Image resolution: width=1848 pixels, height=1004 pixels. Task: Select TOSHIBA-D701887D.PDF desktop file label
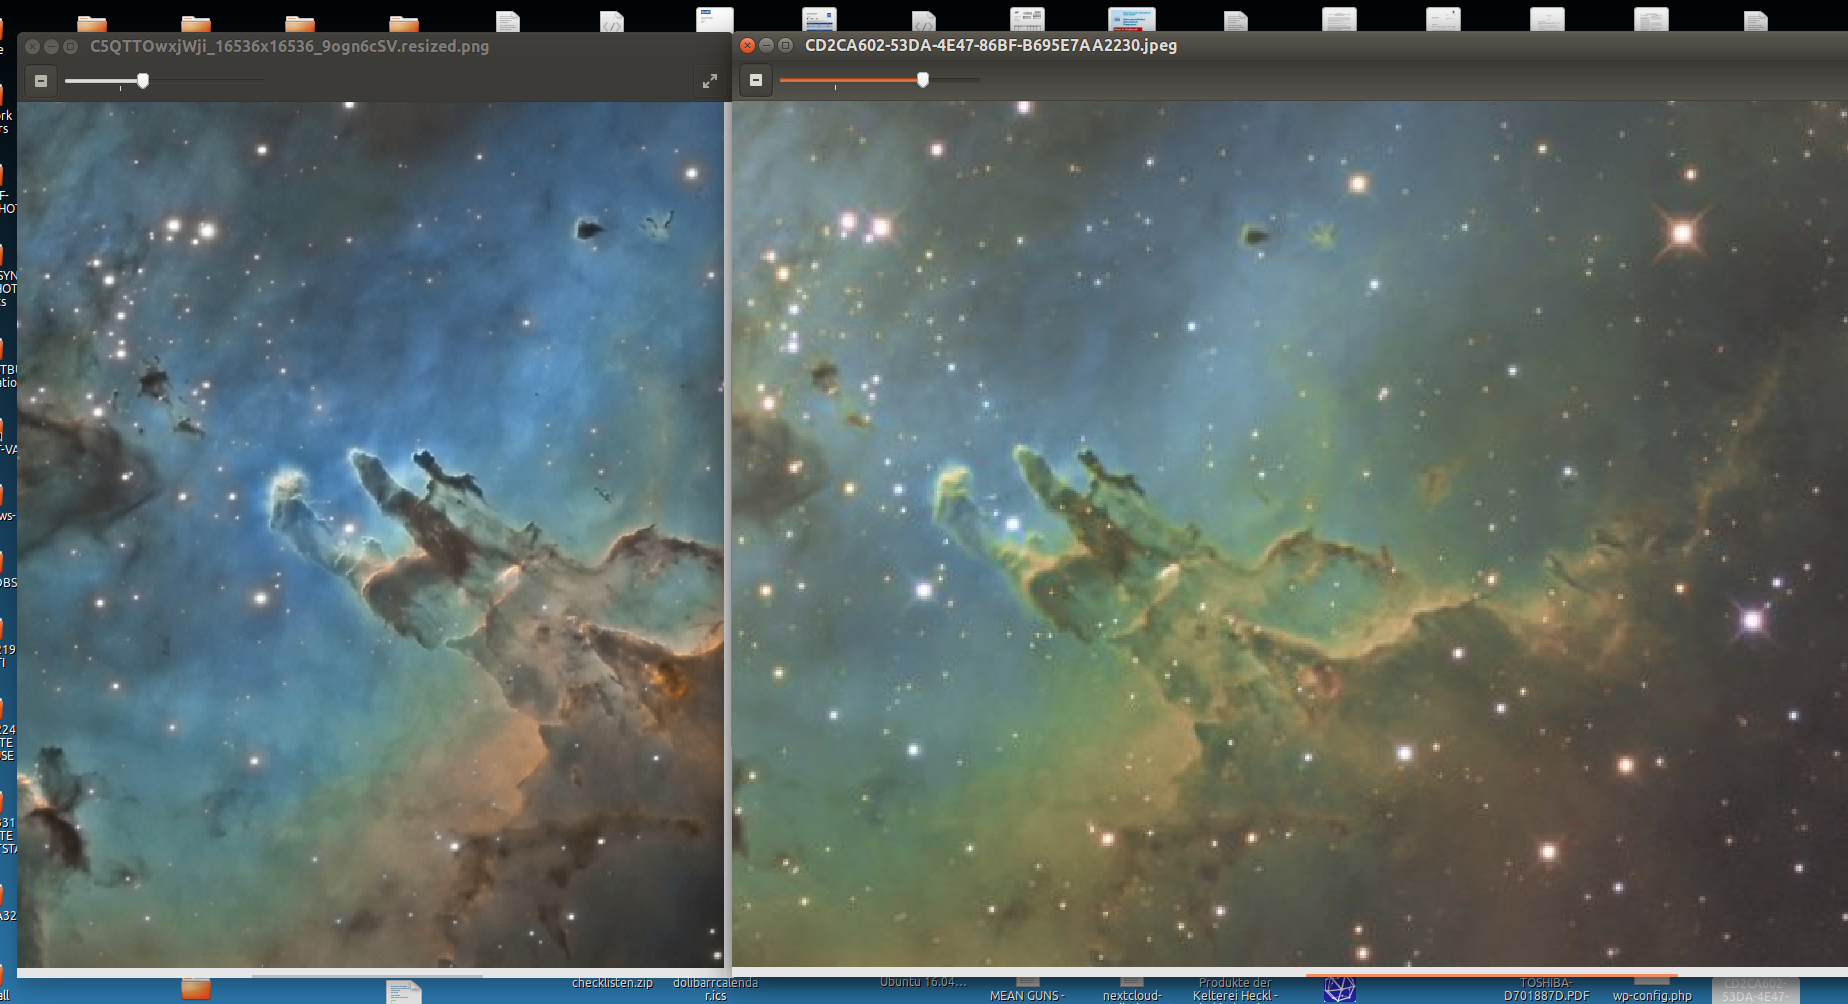pyautogui.click(x=1546, y=990)
